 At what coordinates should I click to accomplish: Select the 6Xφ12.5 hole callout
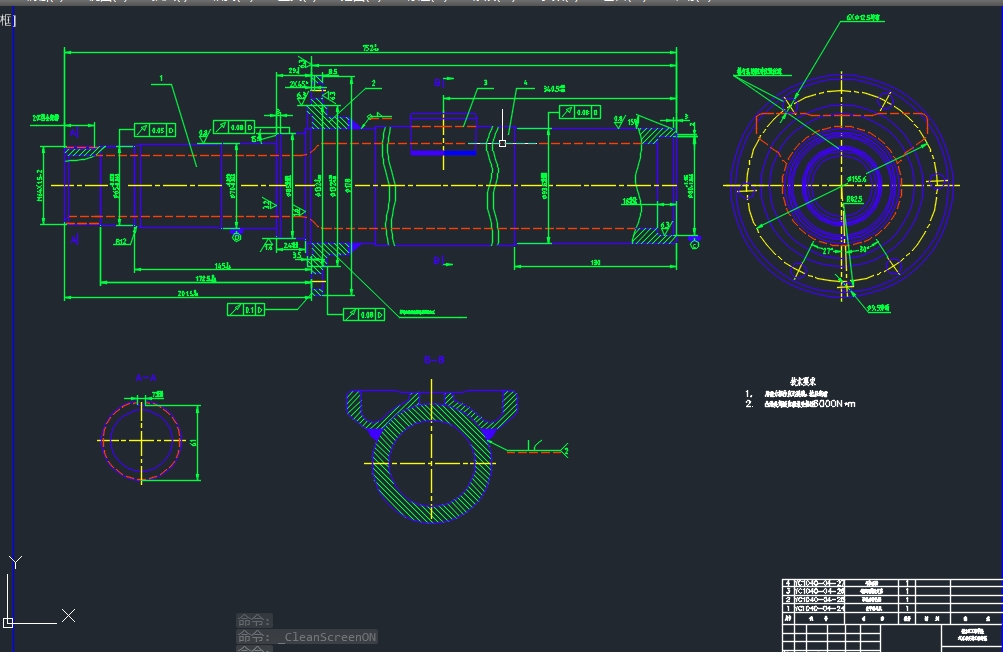coord(864,18)
